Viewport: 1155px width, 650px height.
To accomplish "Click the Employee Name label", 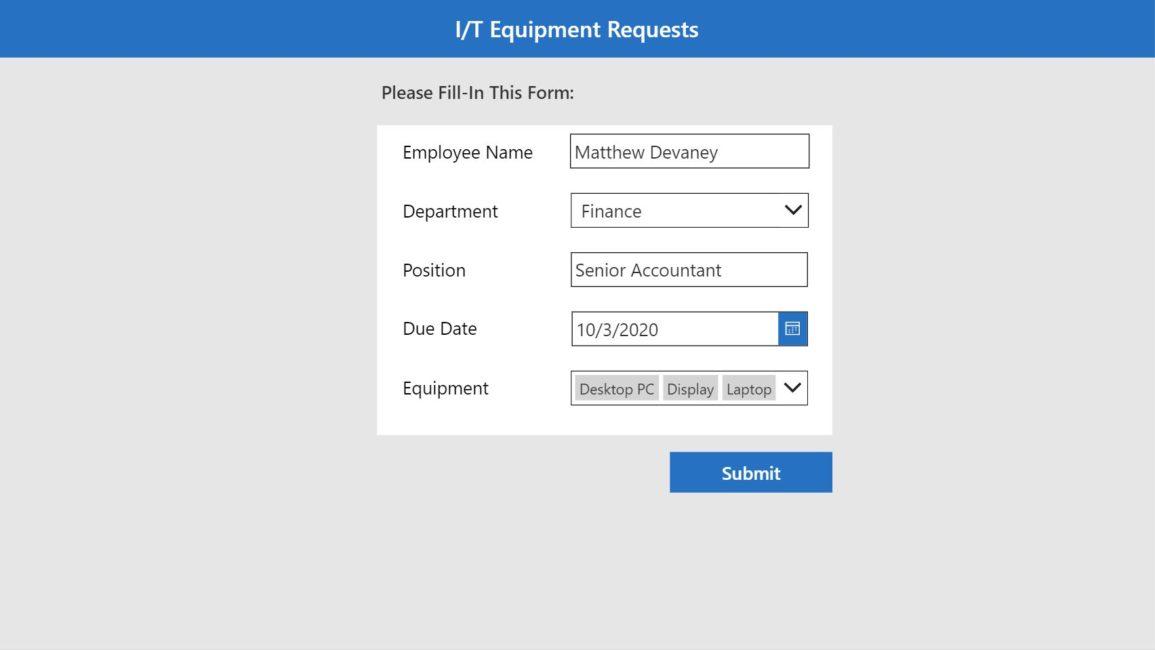I will pyautogui.click(x=467, y=152).
